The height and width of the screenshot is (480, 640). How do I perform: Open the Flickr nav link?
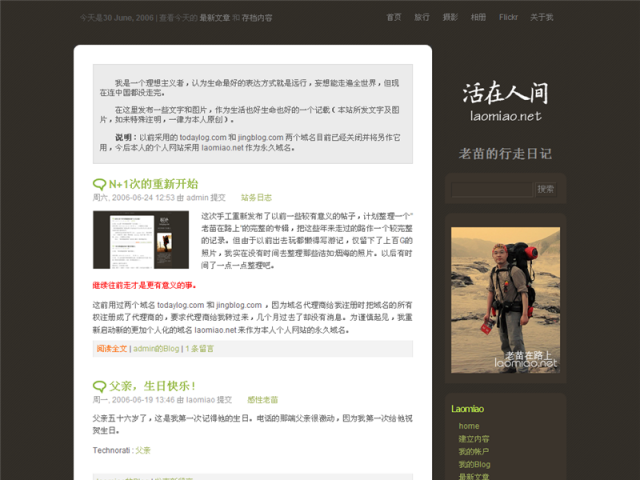(x=508, y=17)
